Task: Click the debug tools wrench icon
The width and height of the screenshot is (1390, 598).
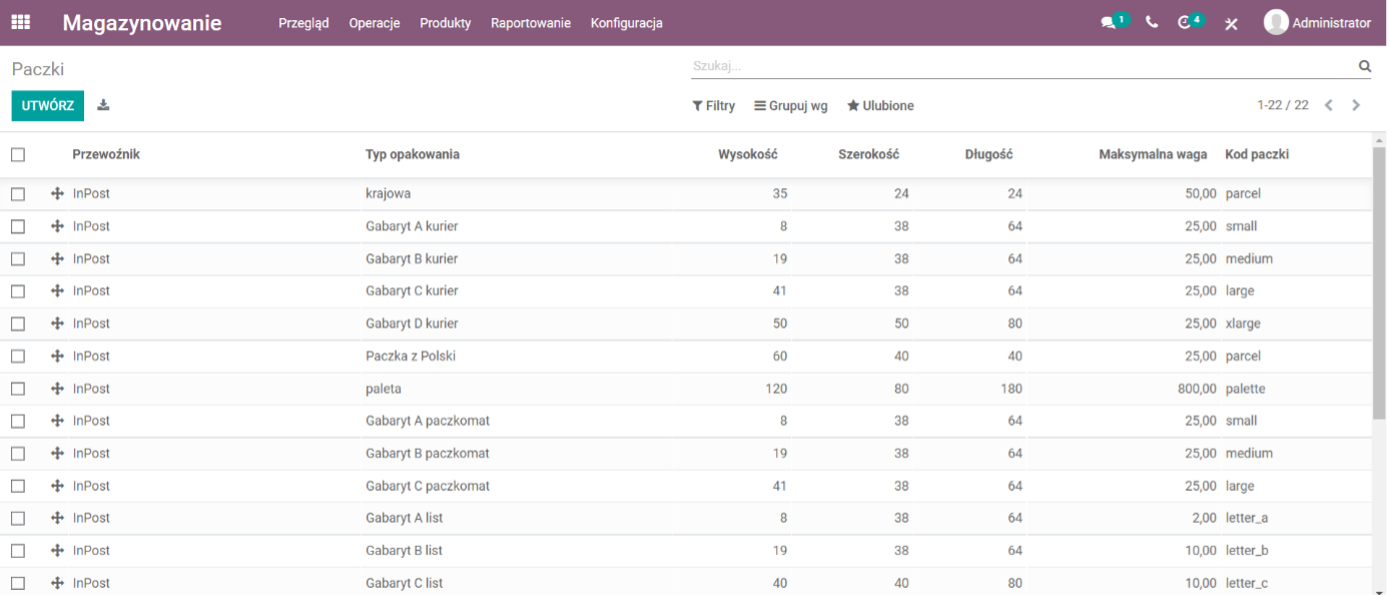Action: pos(1231,23)
